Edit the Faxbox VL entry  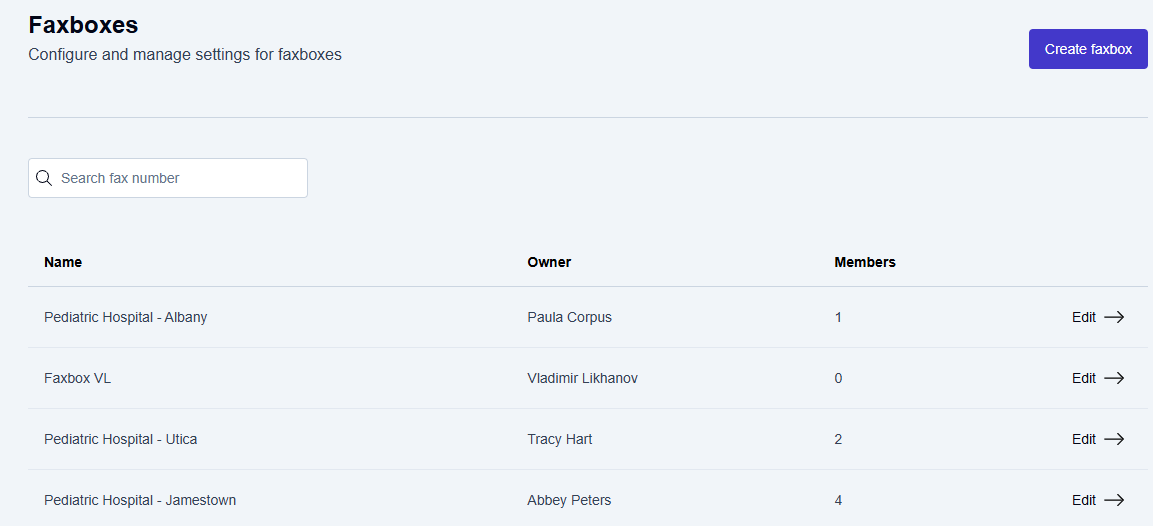[x=1084, y=378]
